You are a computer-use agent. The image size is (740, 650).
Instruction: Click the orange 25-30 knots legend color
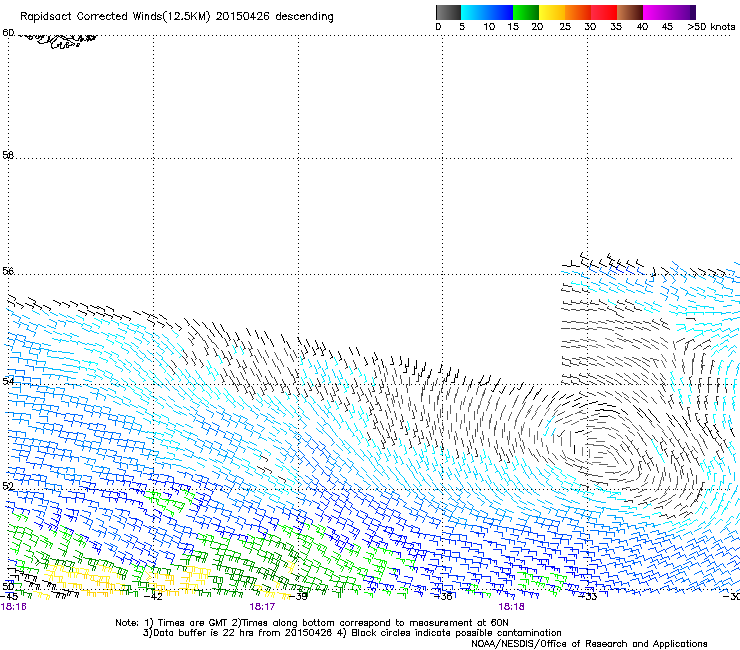578,12
